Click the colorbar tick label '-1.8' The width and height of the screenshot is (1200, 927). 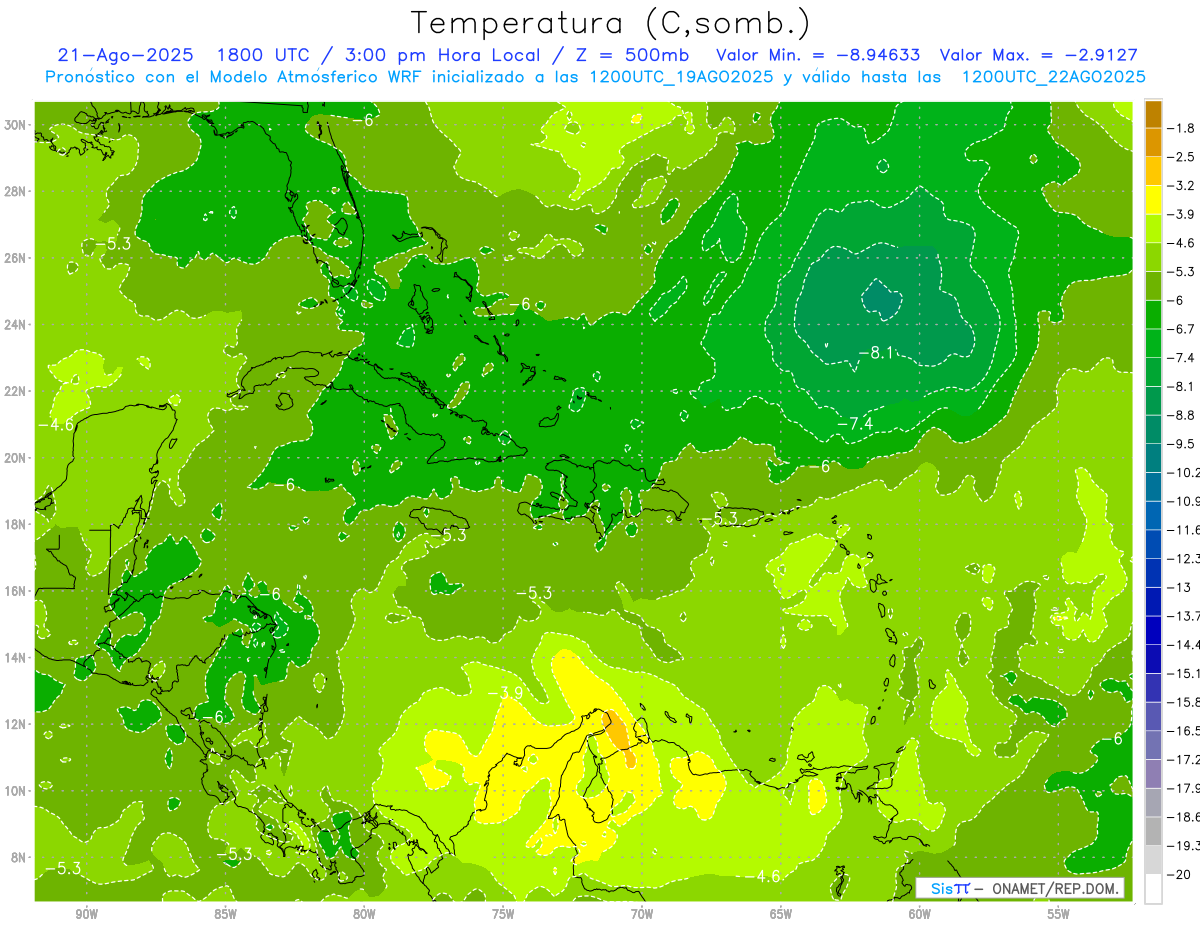tap(1183, 128)
